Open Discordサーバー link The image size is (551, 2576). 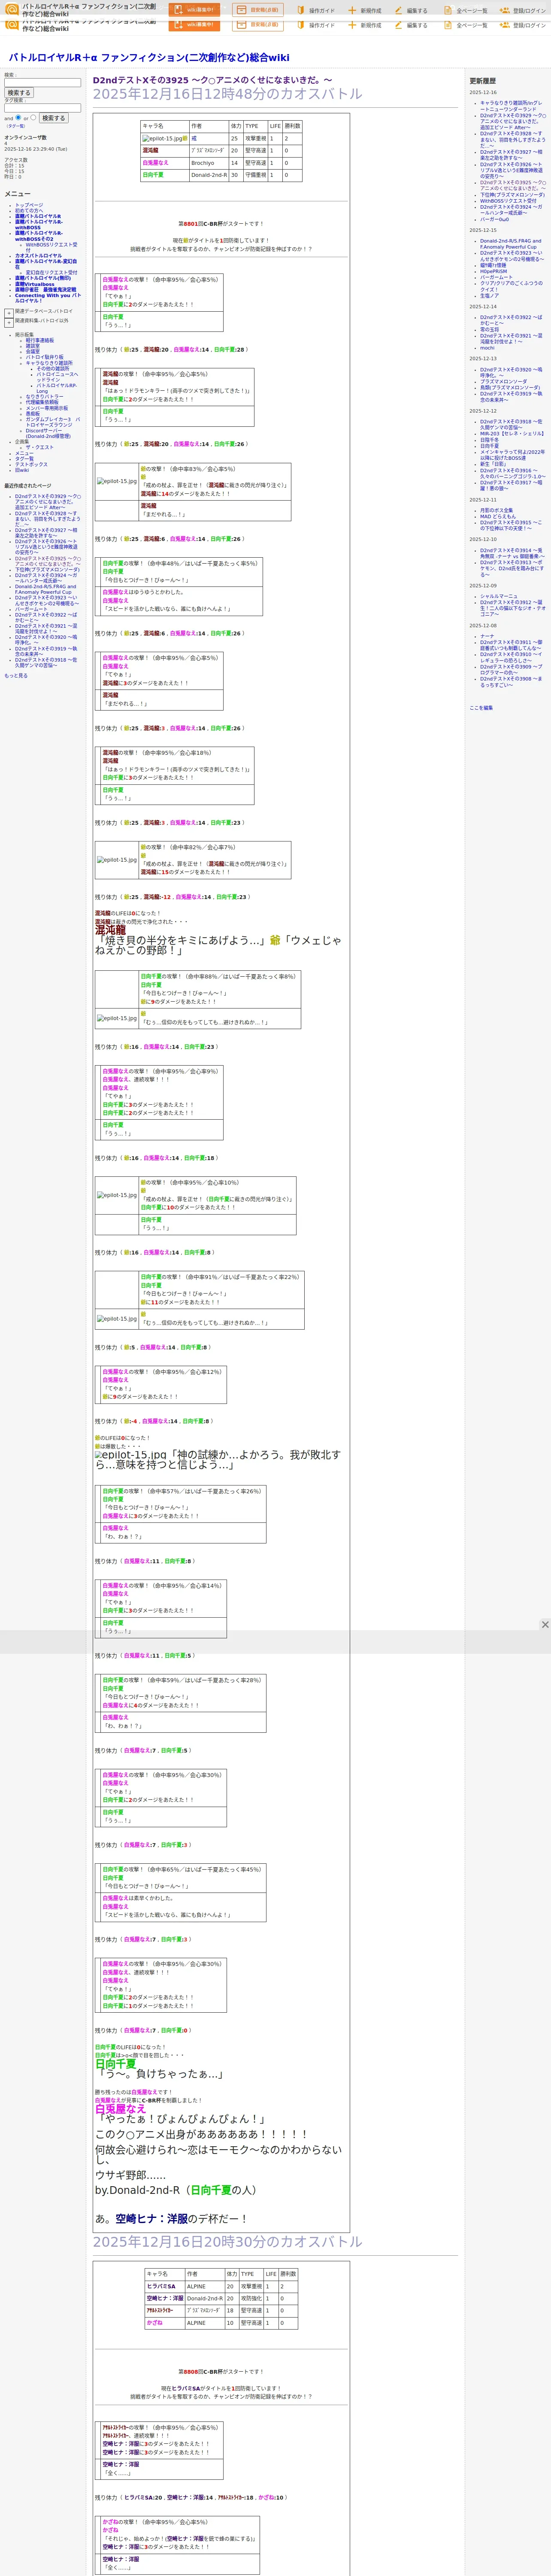[x=48, y=434]
